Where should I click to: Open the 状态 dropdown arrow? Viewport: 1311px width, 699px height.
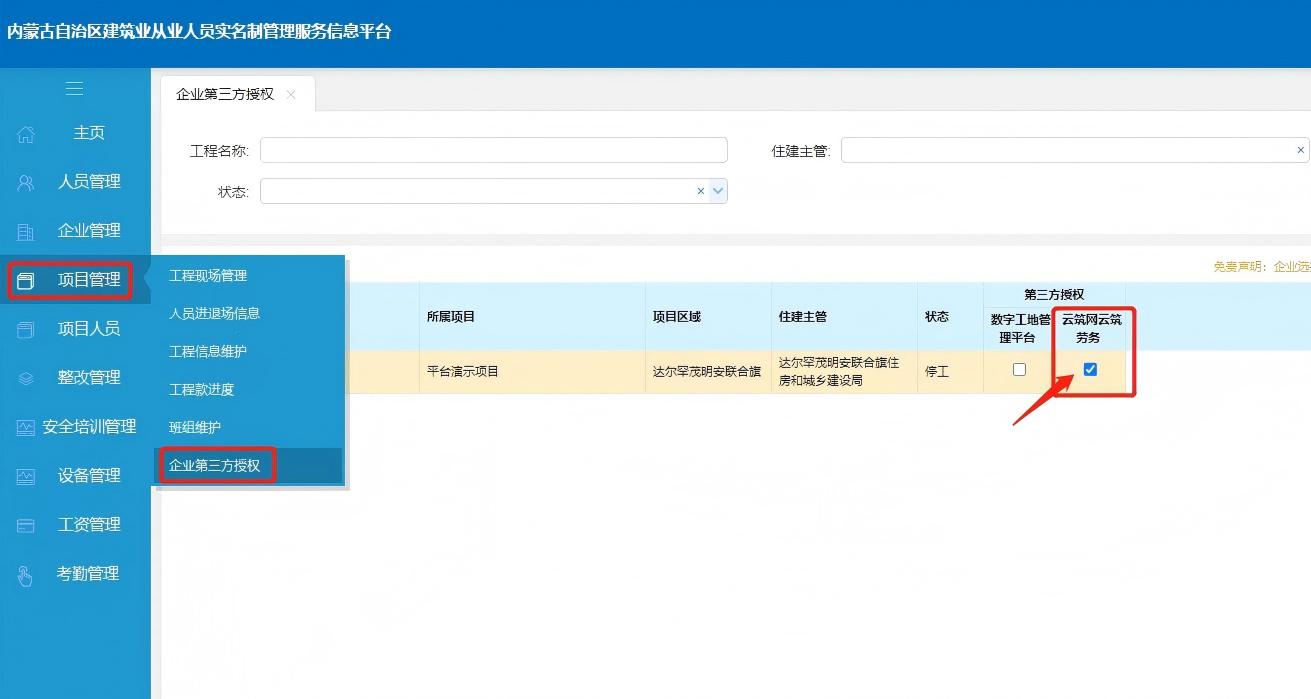click(x=718, y=191)
